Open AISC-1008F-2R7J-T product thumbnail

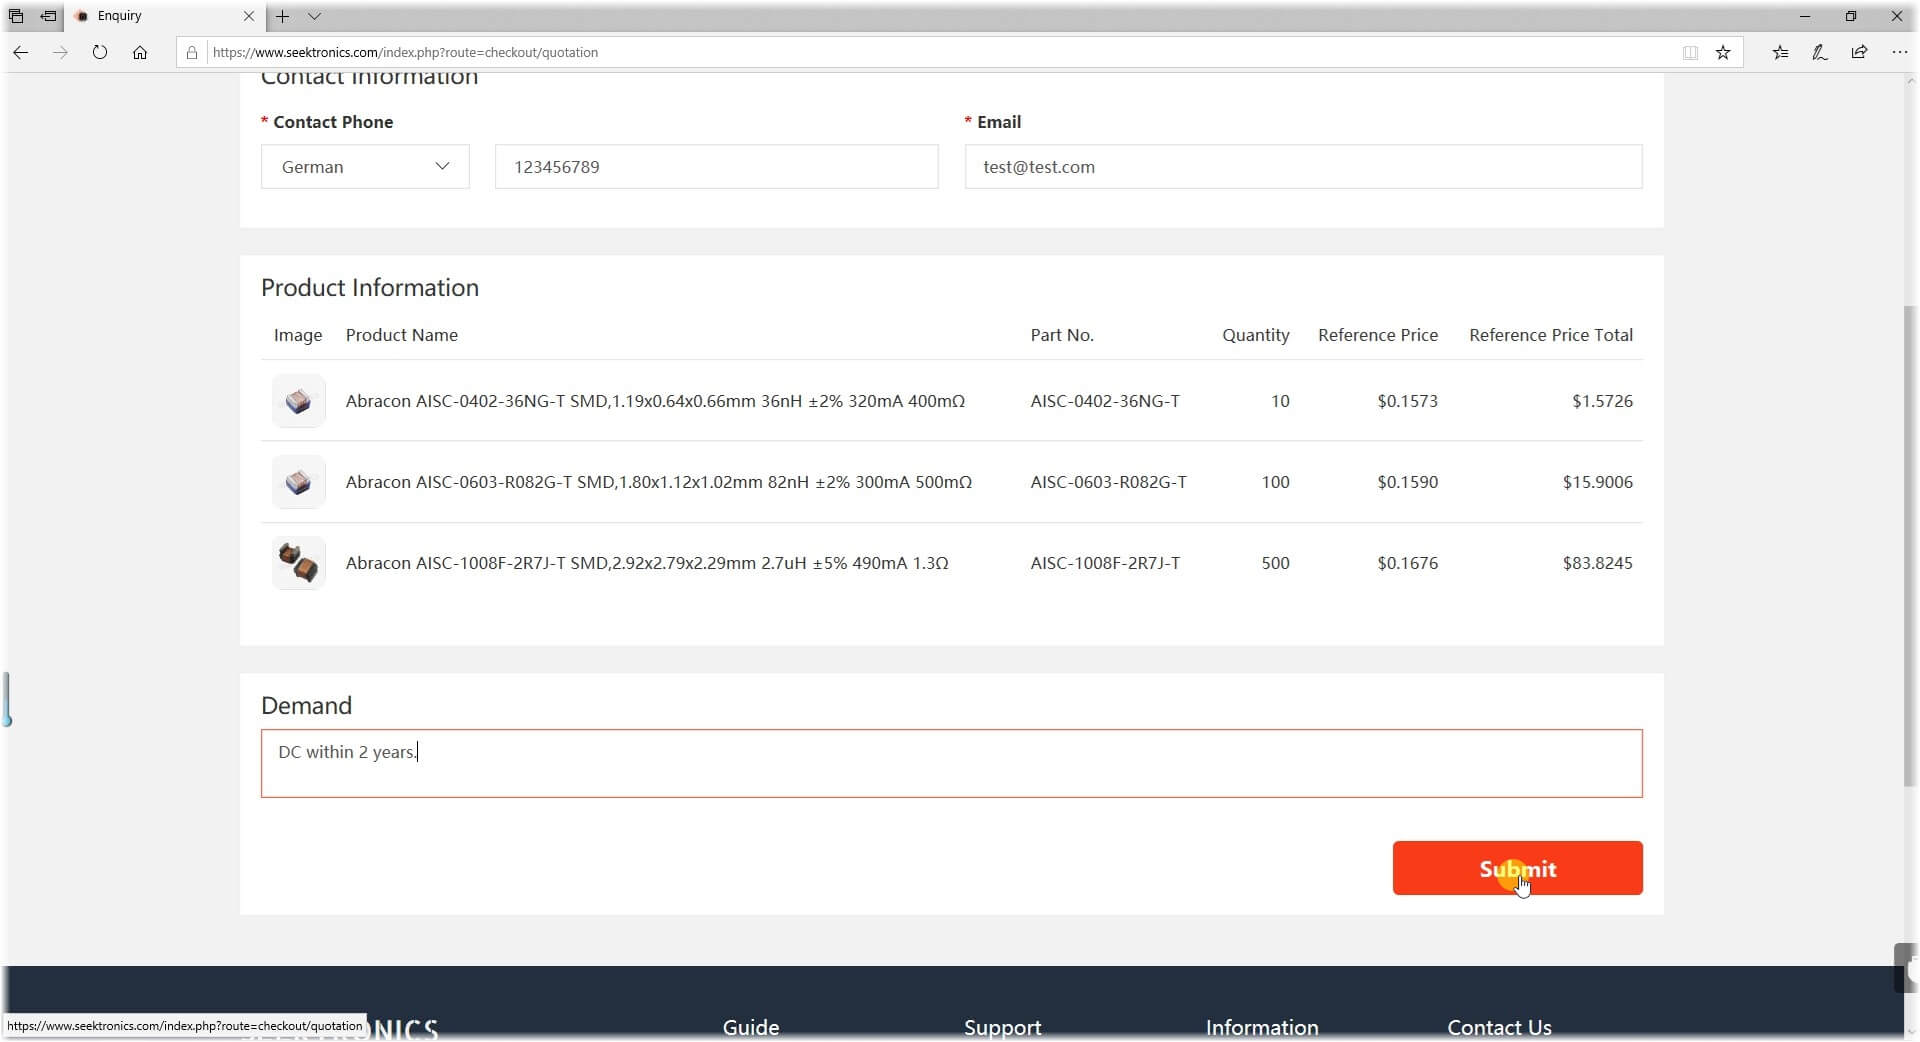point(298,563)
